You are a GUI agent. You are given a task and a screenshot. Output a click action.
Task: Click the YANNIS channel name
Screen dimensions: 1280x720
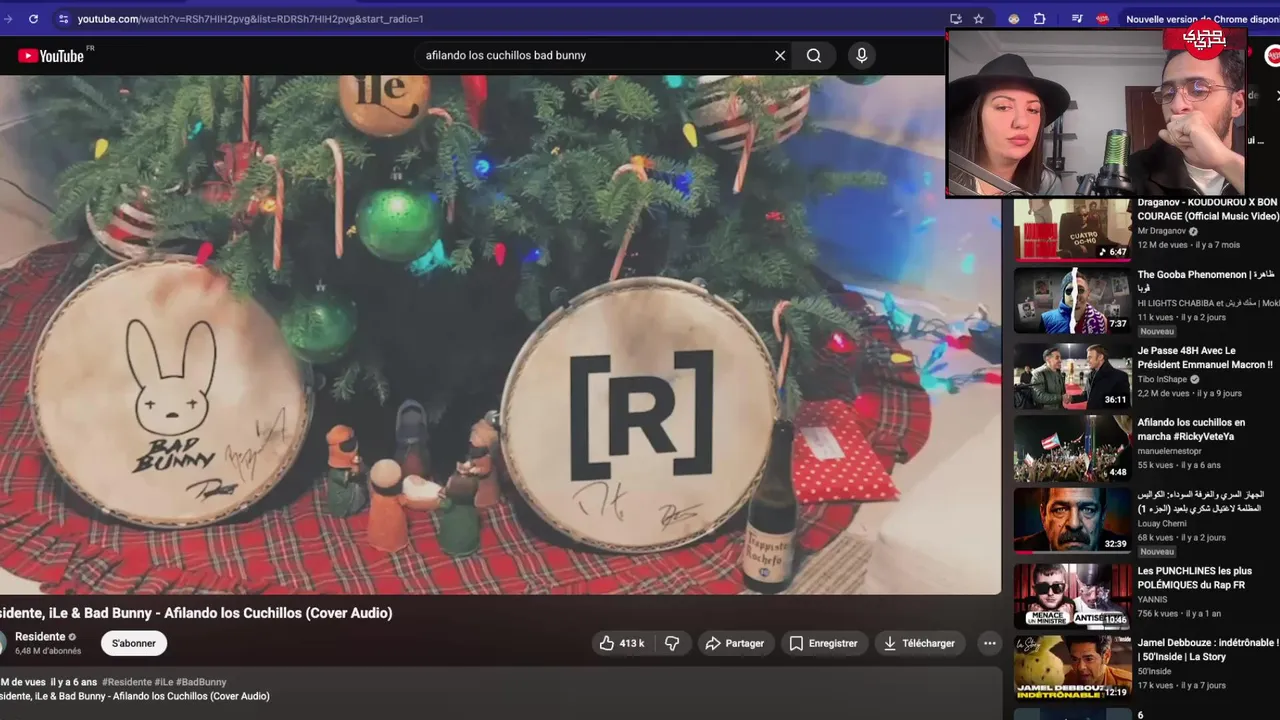point(1152,600)
